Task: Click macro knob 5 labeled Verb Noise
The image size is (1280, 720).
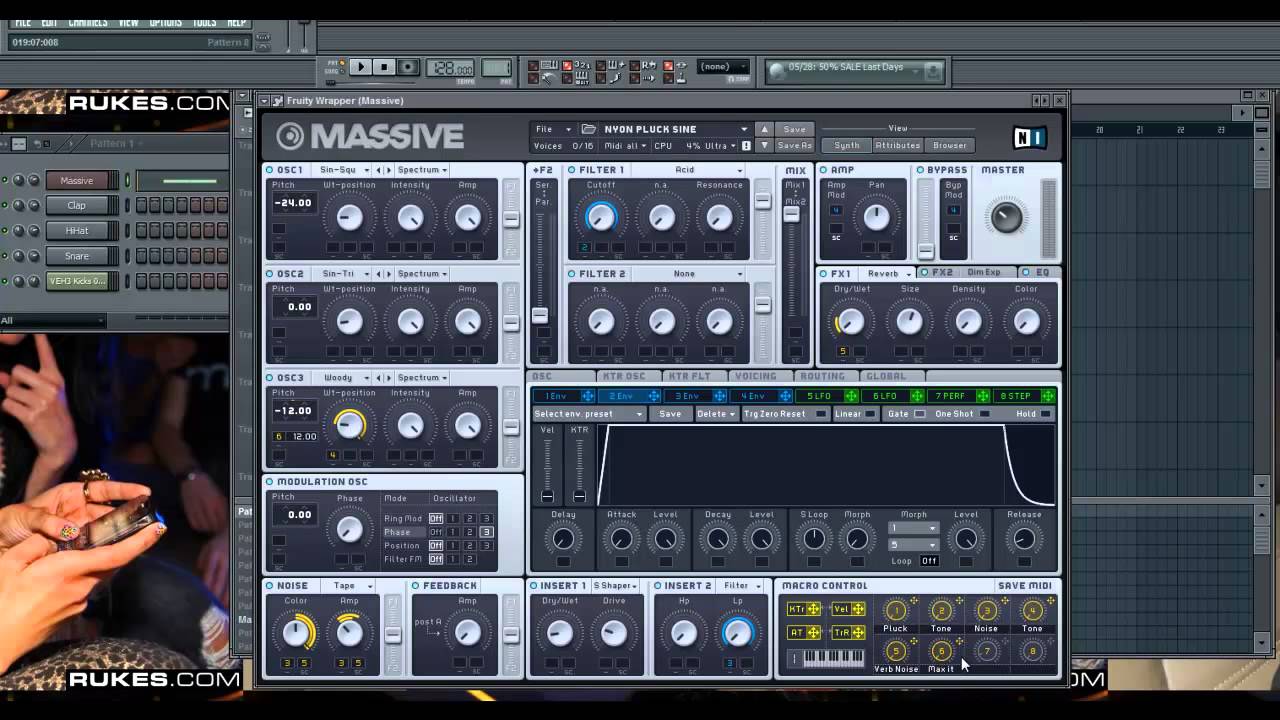Action: 895,651
